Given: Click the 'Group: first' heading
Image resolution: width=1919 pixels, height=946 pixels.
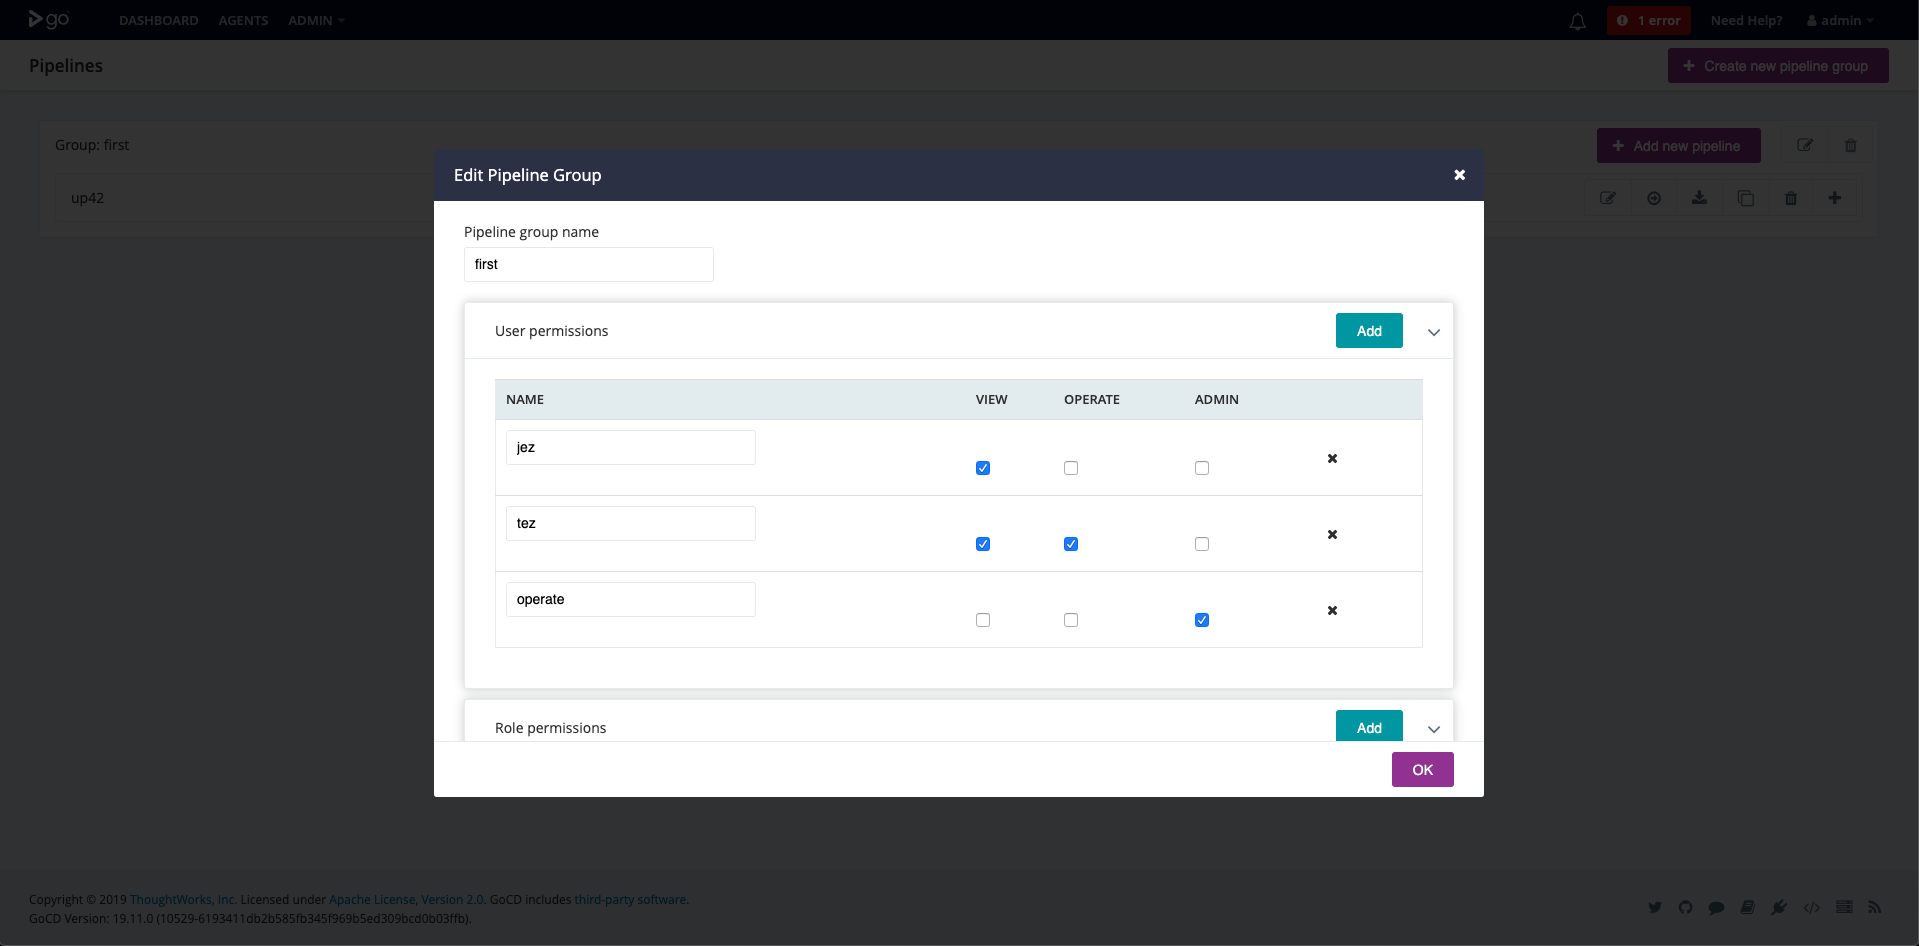Looking at the screenshot, I should click(x=92, y=145).
